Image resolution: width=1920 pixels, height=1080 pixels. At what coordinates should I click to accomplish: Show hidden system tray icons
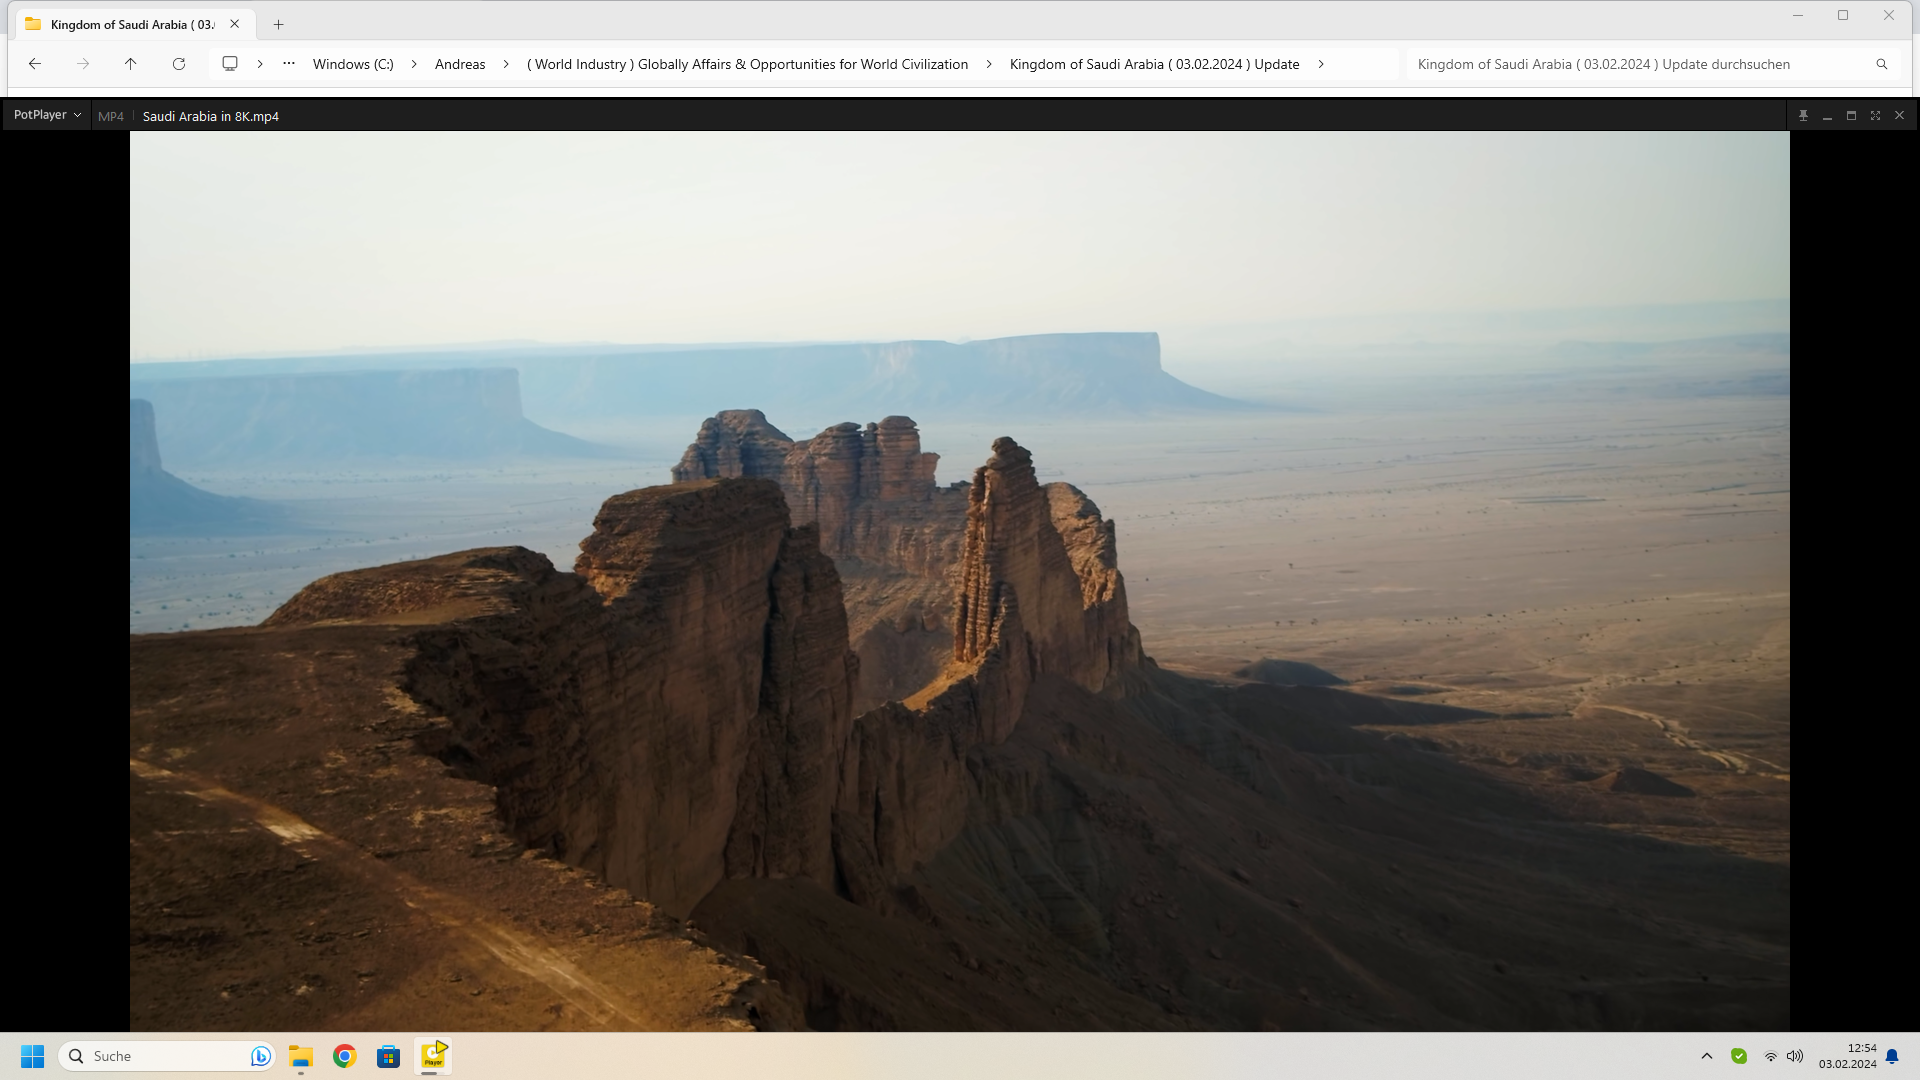point(1707,1056)
